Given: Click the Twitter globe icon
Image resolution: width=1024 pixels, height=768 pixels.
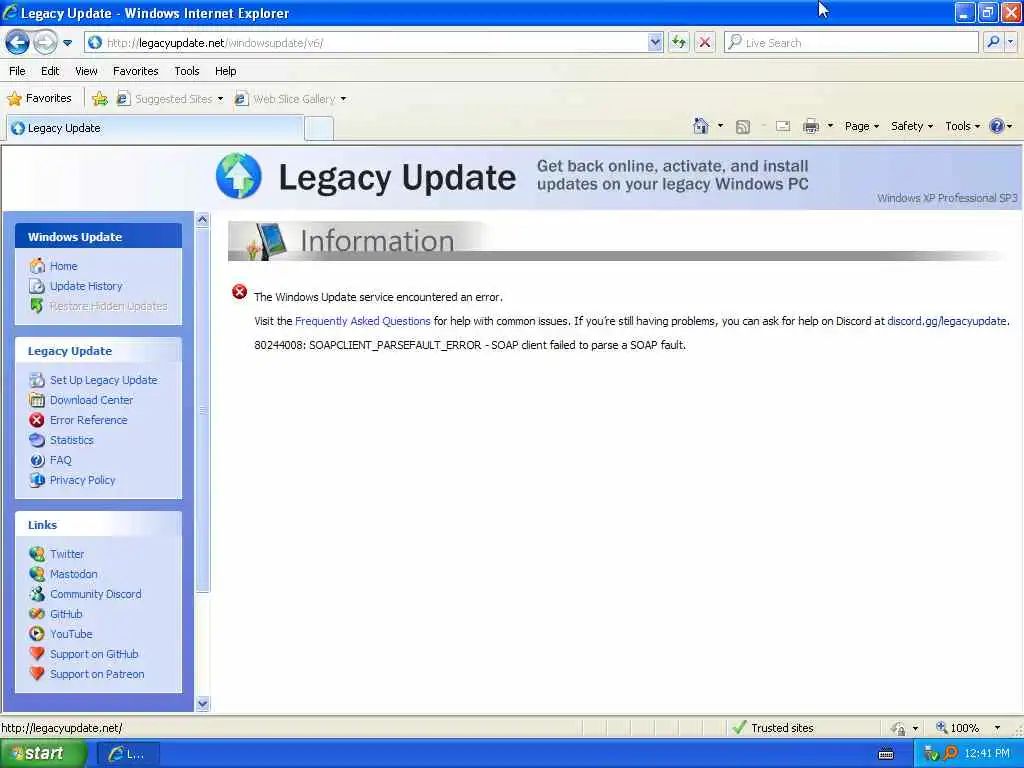Looking at the screenshot, I should tap(37, 554).
